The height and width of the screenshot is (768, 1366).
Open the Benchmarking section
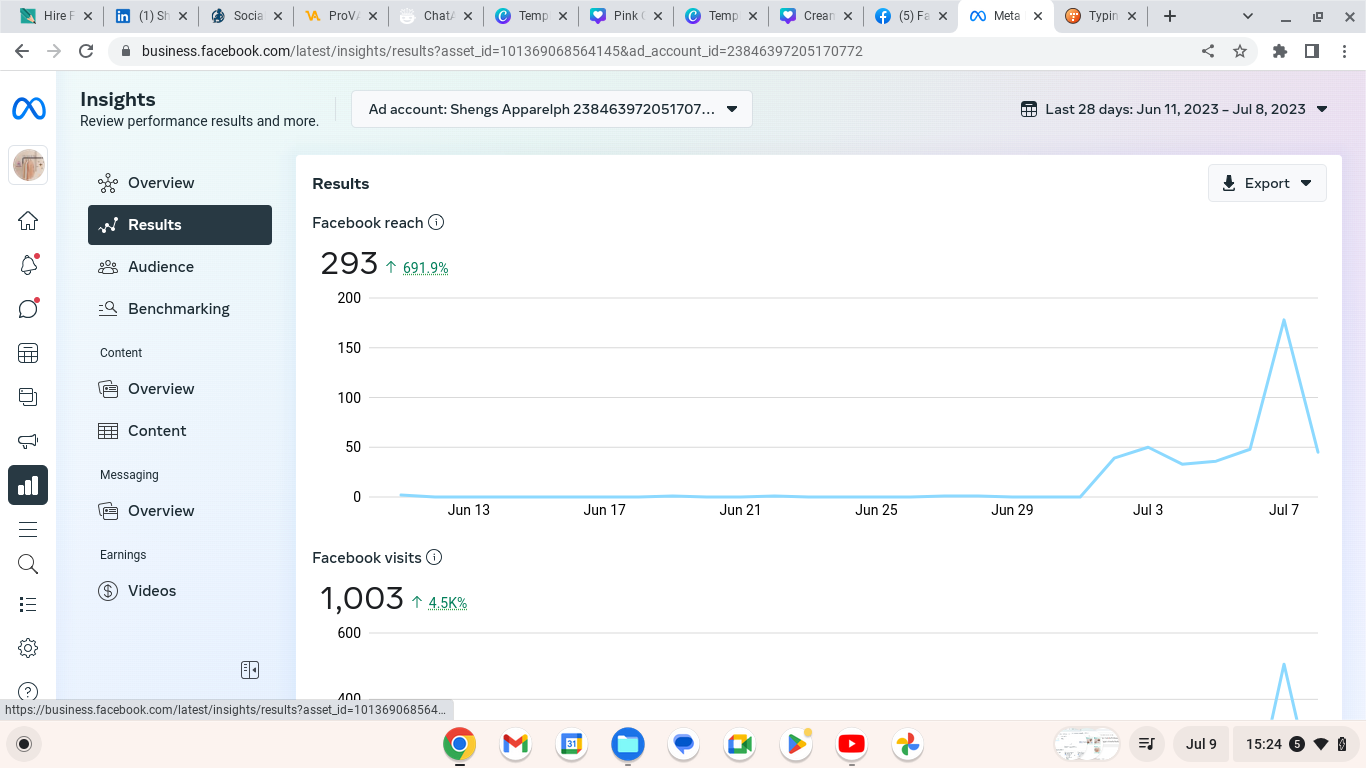pos(180,309)
